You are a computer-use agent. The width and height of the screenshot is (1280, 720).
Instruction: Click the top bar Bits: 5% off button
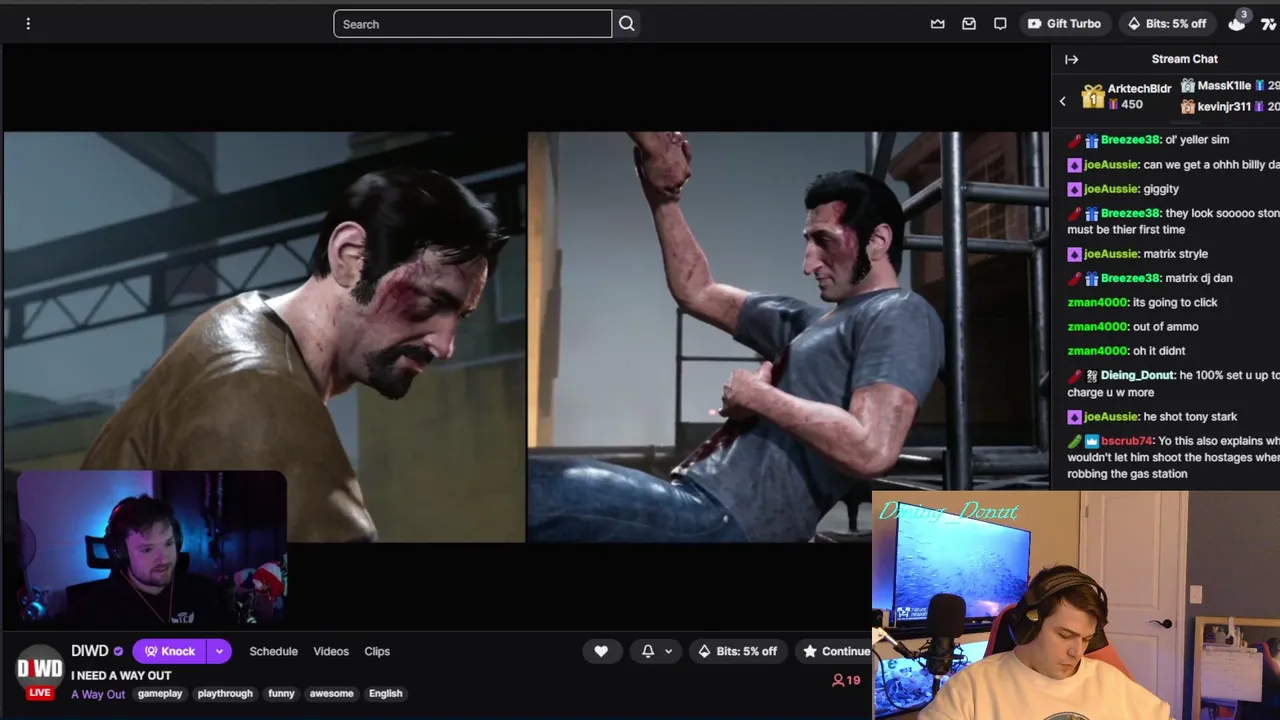point(1166,24)
